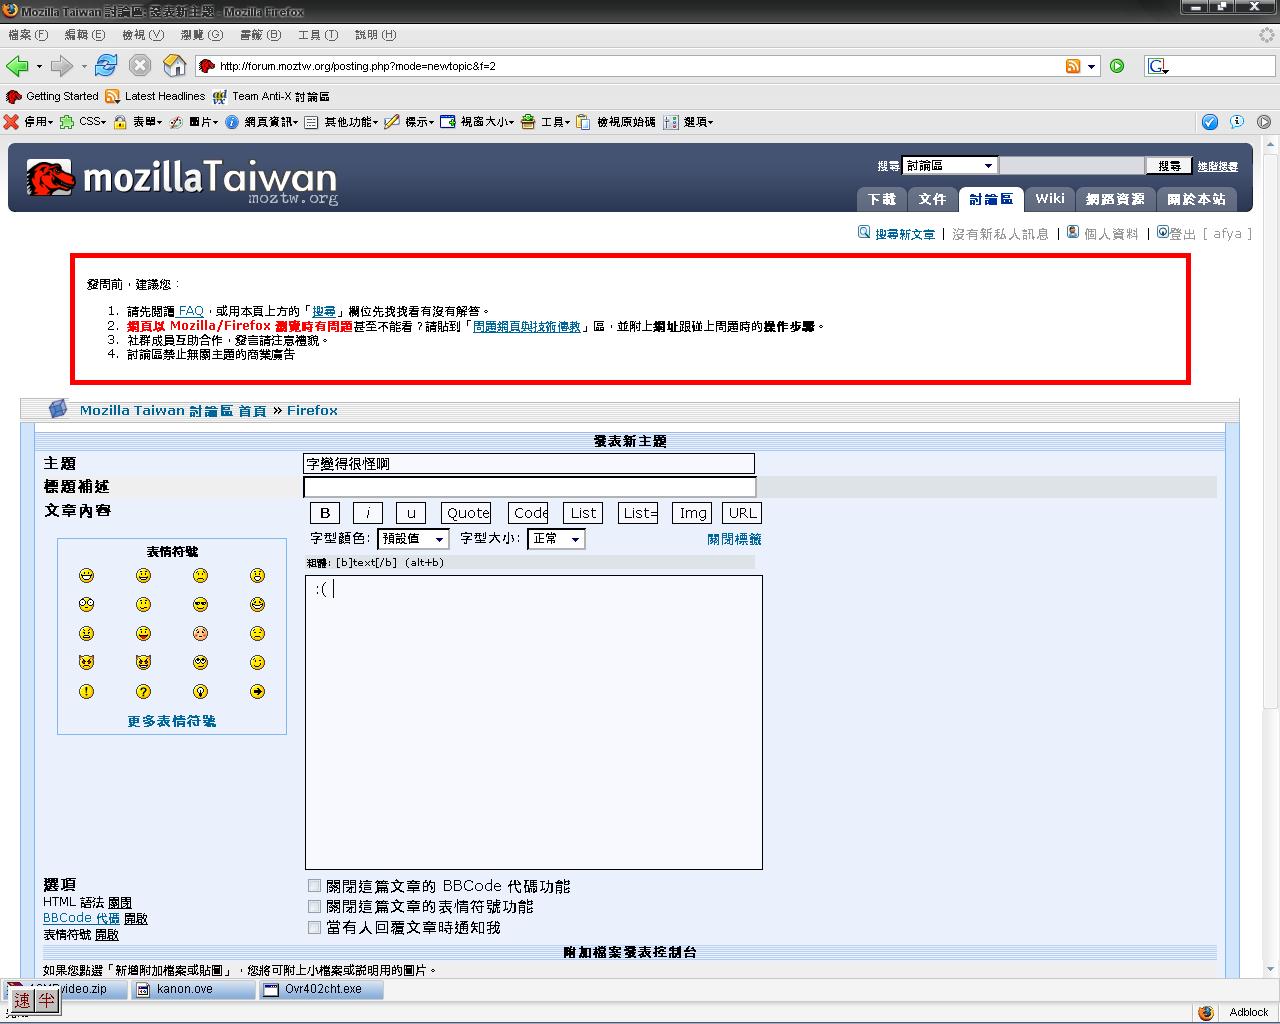1280x1024 pixels.
Task: Switch to the Wiki site tab
Action: pos(1050,198)
